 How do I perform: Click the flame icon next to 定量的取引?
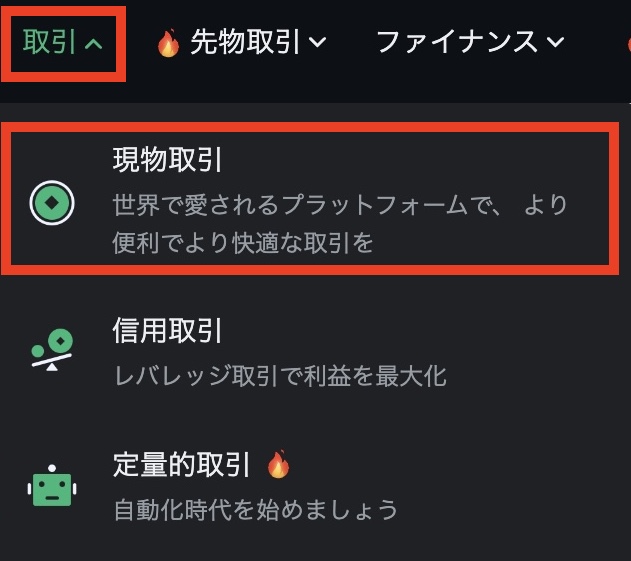pos(278,464)
